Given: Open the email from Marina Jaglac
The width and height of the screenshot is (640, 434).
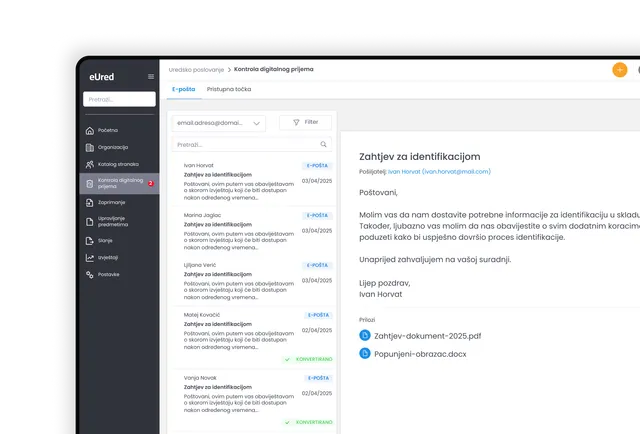Looking at the screenshot, I should point(254,231).
